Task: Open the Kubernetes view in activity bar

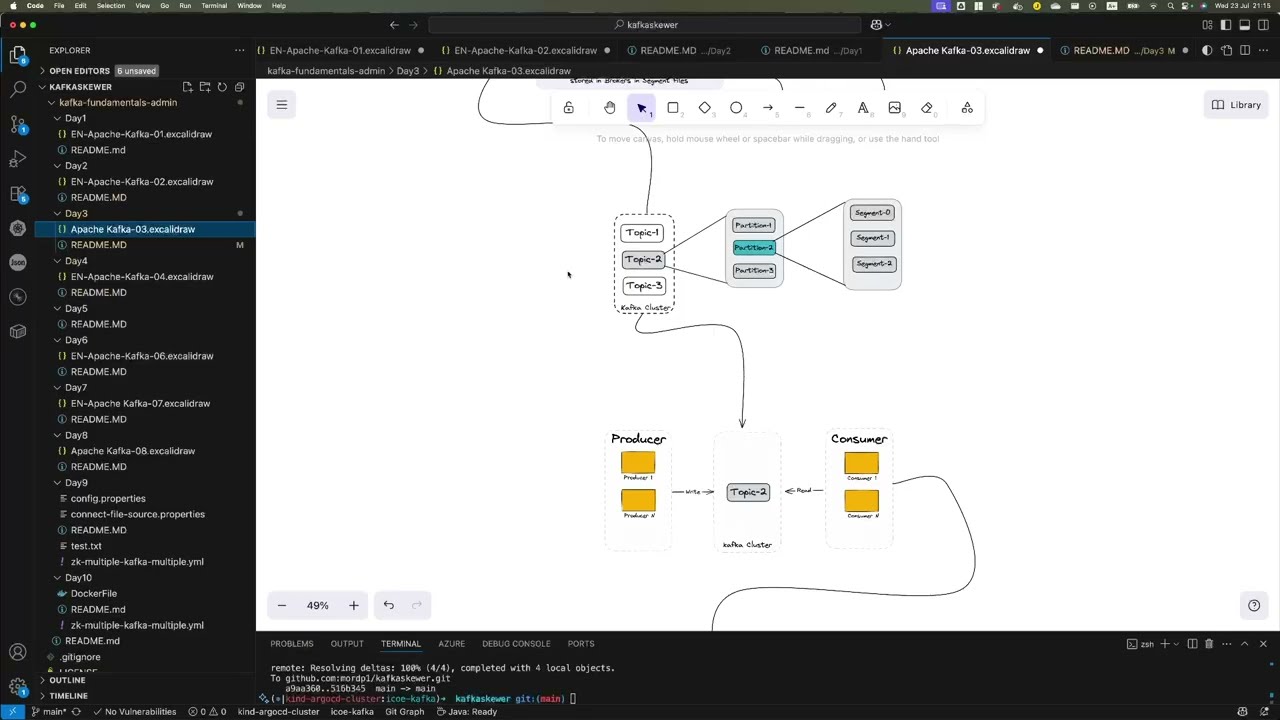Action: coord(18,228)
